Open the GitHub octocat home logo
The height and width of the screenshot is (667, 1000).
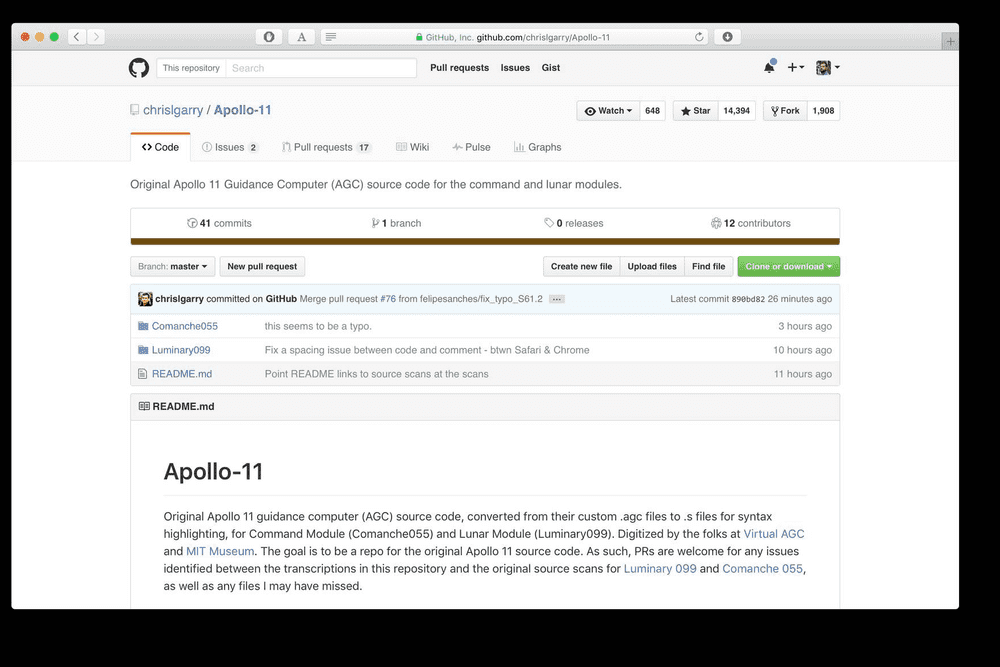tap(138, 68)
